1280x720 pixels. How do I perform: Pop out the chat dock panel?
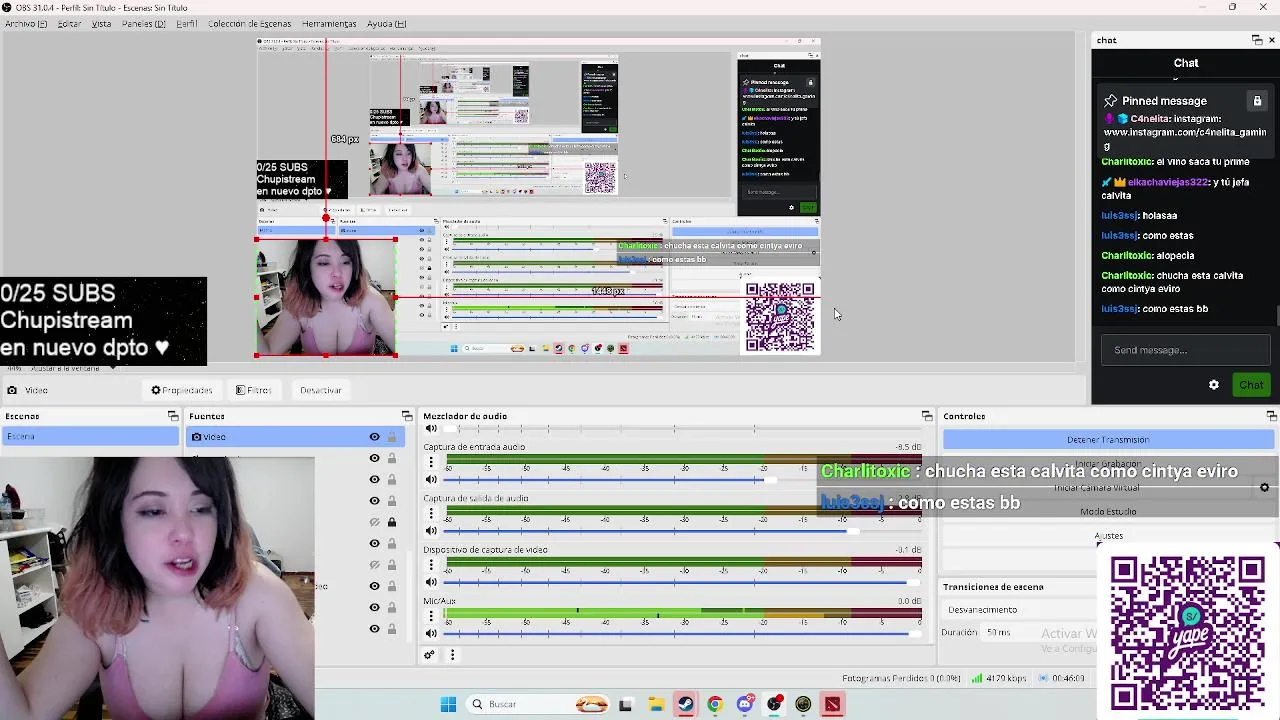point(1257,40)
